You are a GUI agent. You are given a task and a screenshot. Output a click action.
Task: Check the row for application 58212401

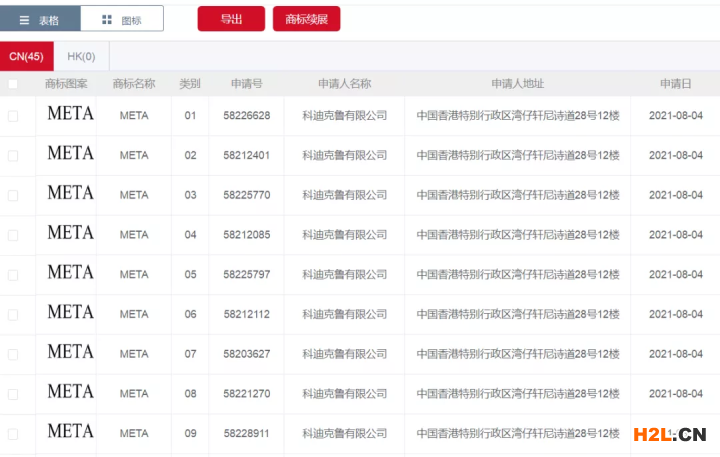click(x=13, y=156)
